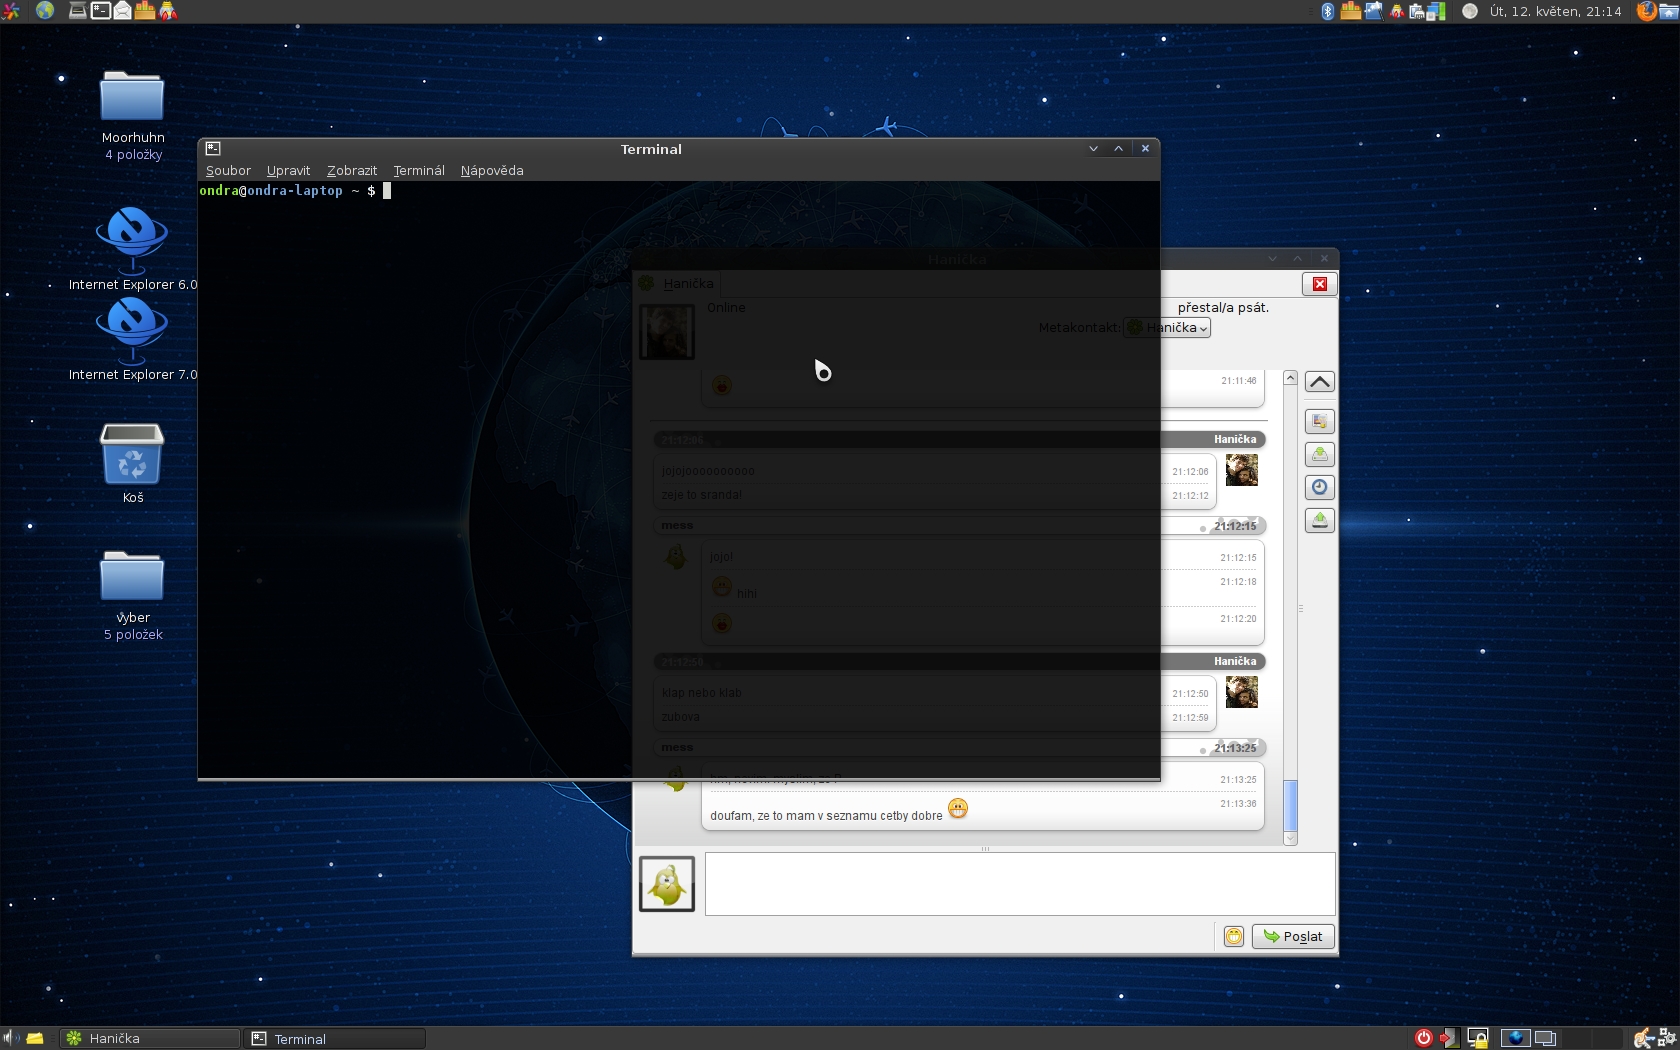Screen dimensions: 1680x1050
Task: Click the network monitor tray icon
Action: (1436, 11)
